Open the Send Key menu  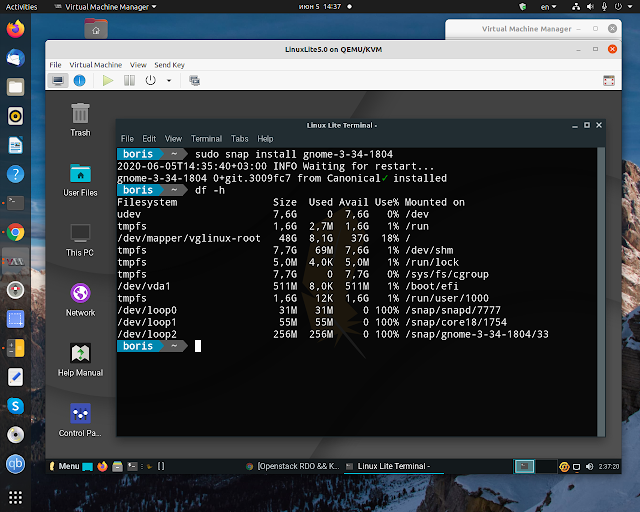click(169, 65)
